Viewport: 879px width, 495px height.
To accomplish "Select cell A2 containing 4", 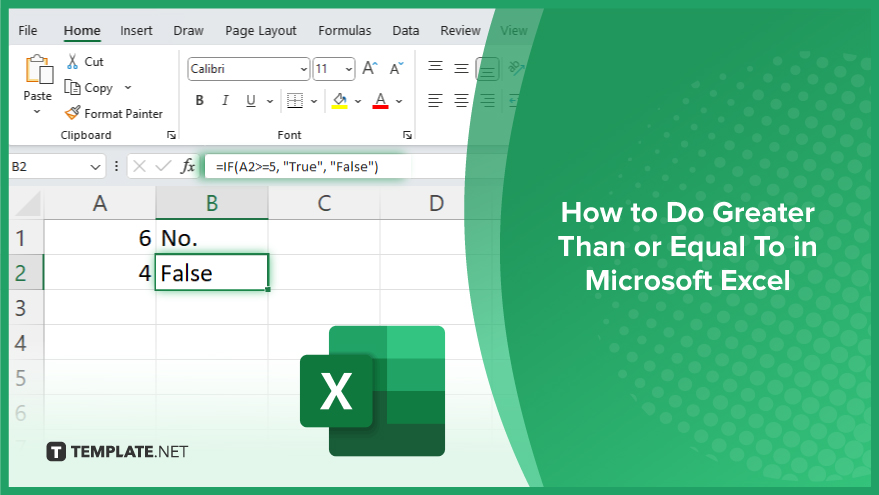I will pos(100,272).
